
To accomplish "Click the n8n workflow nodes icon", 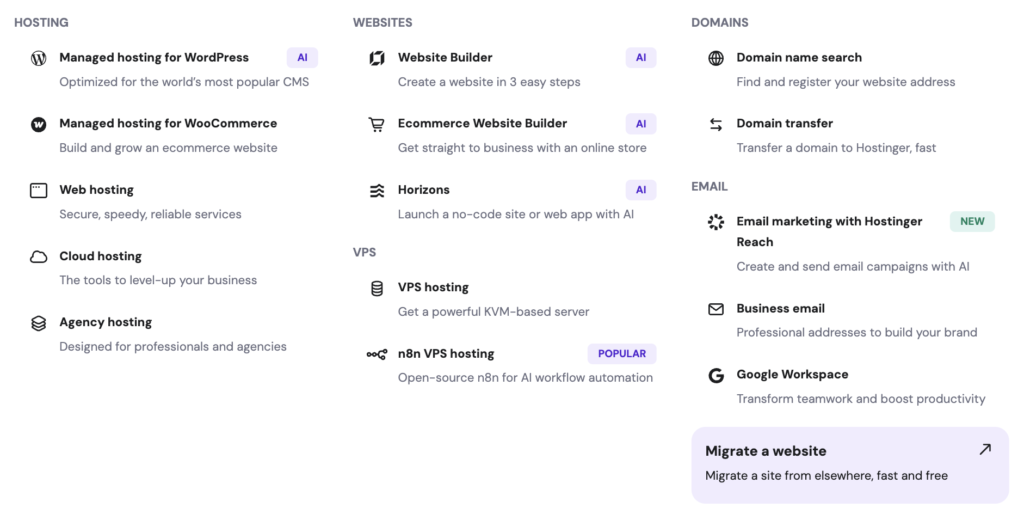I will point(377,354).
